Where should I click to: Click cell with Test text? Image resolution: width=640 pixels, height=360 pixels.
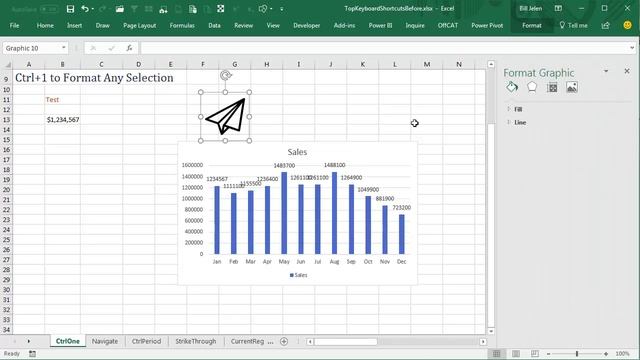click(62, 100)
